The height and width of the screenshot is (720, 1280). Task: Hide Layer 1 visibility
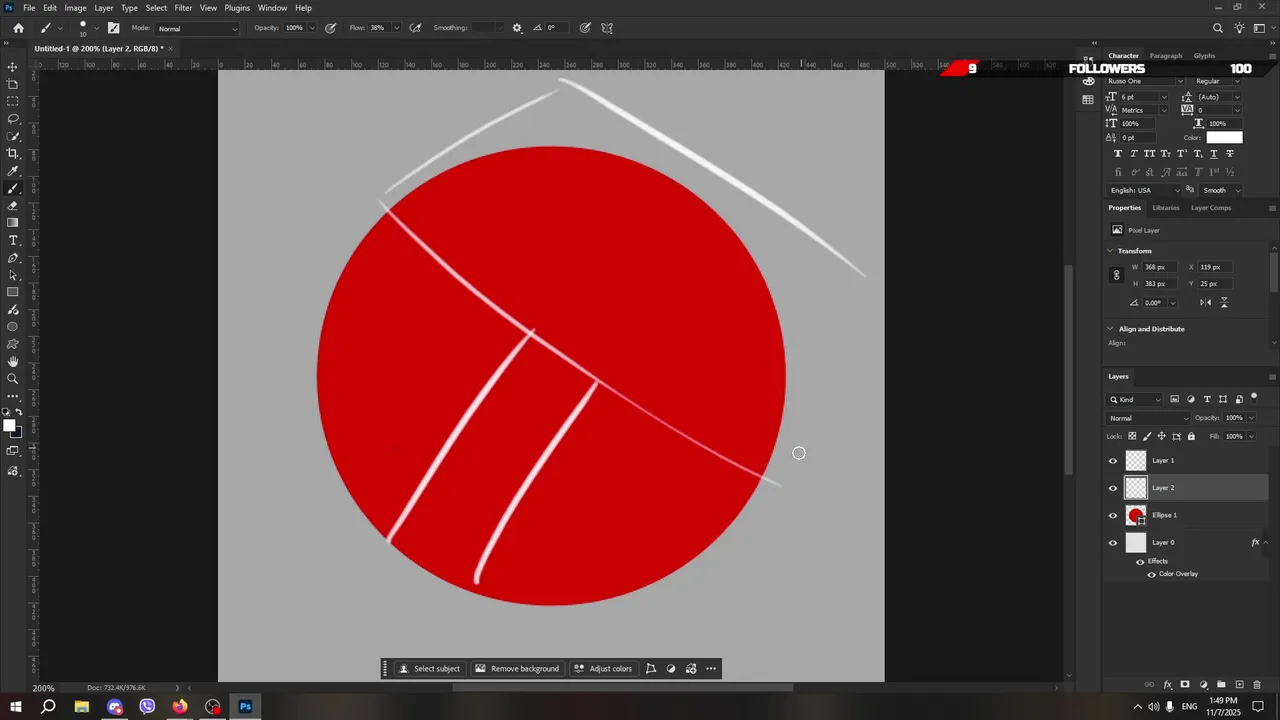[1113, 461]
